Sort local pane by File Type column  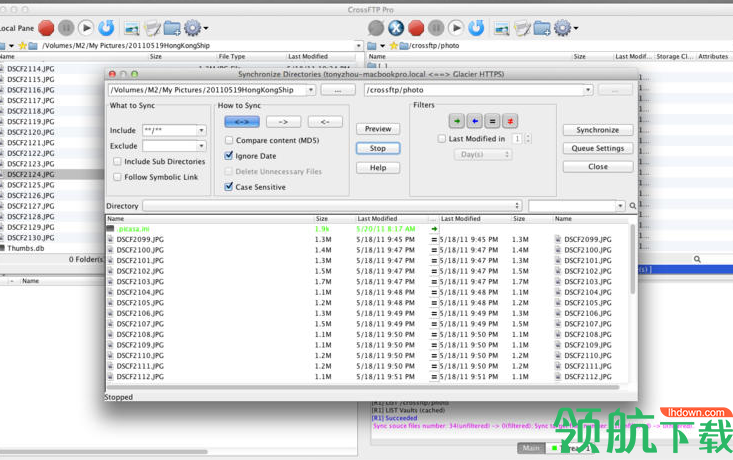coord(232,57)
